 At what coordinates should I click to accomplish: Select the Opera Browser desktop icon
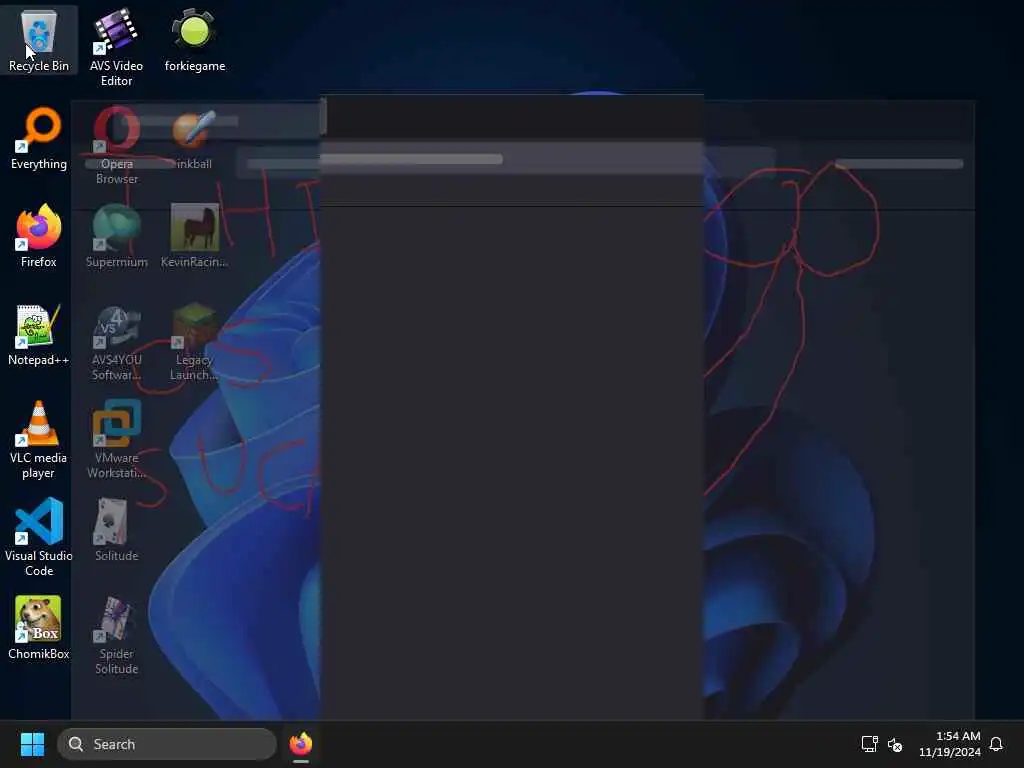coord(116,146)
